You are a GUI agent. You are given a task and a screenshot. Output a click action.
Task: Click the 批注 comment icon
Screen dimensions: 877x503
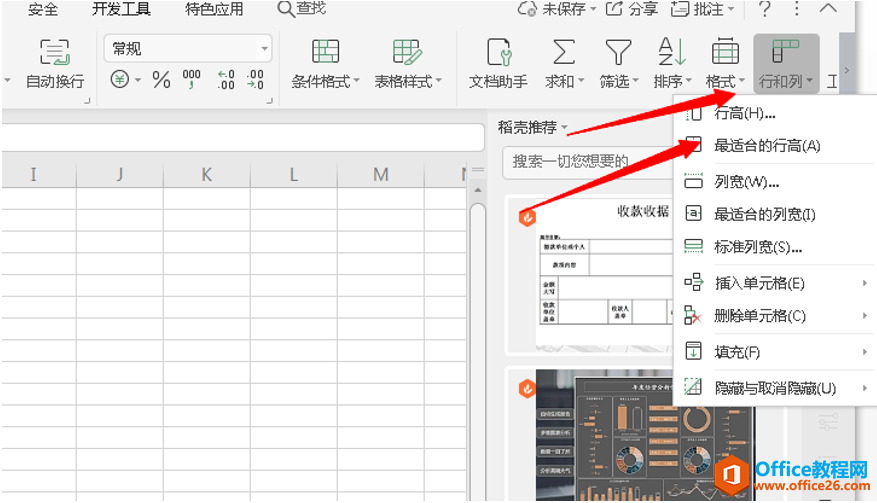click(x=680, y=9)
